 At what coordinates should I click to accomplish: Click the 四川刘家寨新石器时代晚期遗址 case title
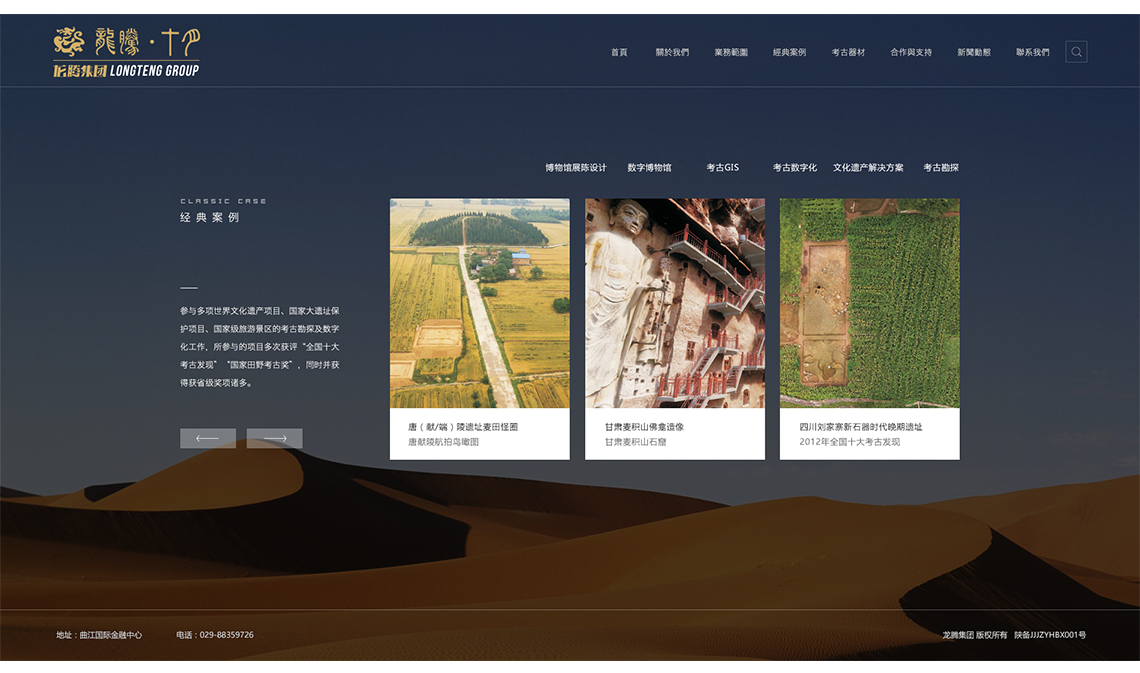[860, 427]
